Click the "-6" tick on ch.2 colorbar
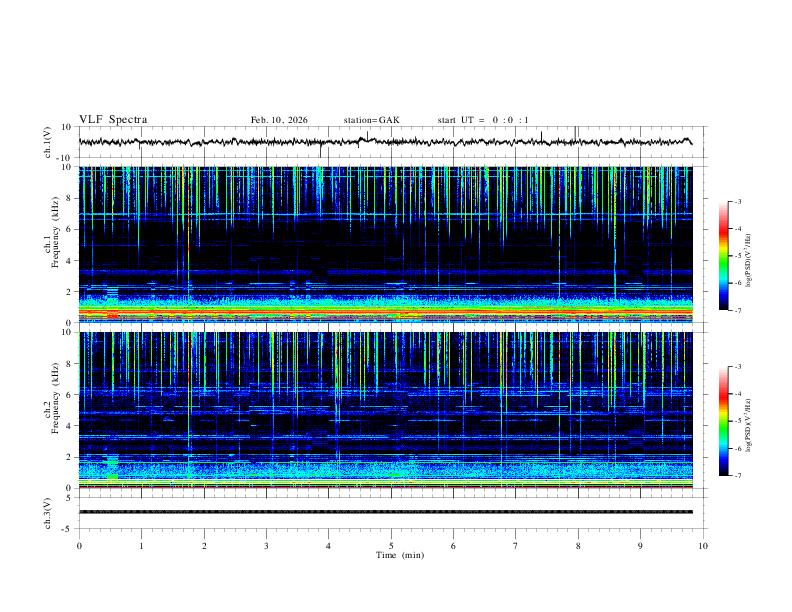 pyautogui.click(x=737, y=448)
